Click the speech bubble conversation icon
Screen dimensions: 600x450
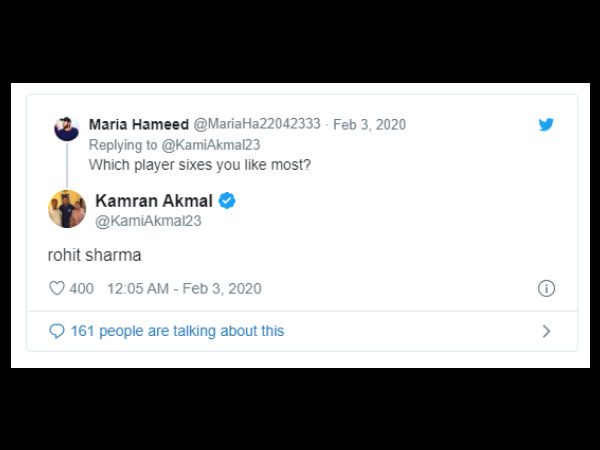pos(57,331)
